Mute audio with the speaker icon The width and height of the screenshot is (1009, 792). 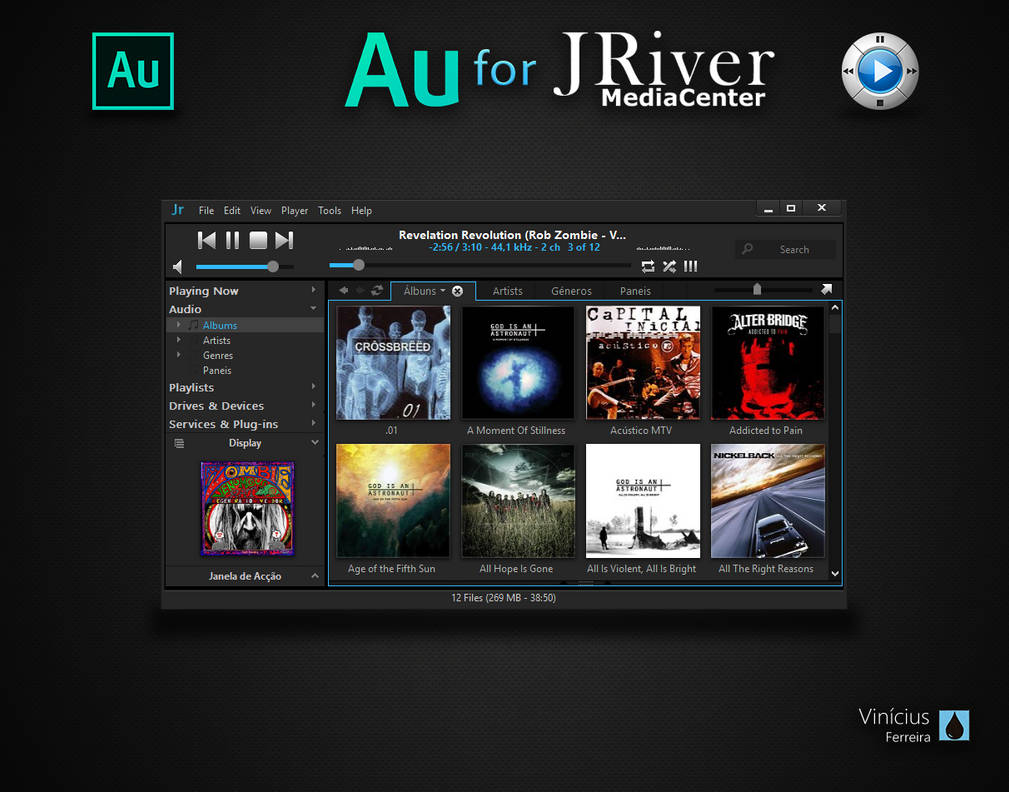pyautogui.click(x=178, y=266)
